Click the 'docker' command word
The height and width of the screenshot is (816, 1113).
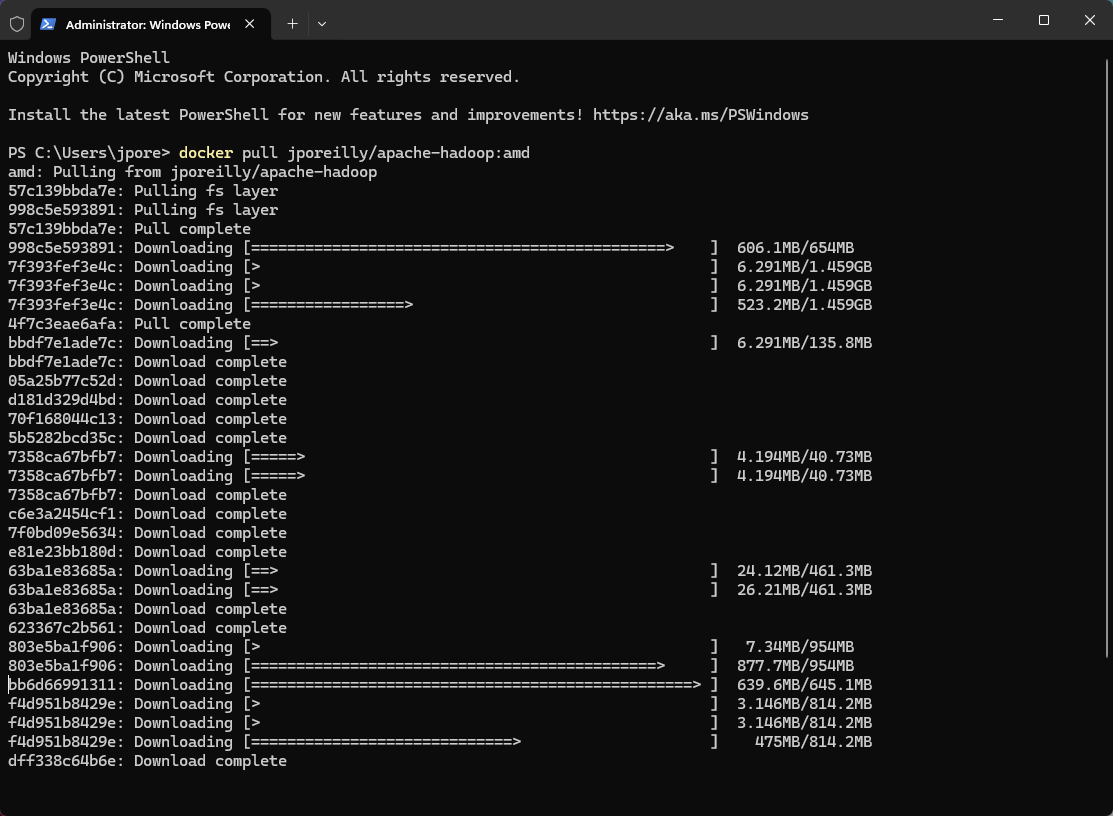click(206, 153)
